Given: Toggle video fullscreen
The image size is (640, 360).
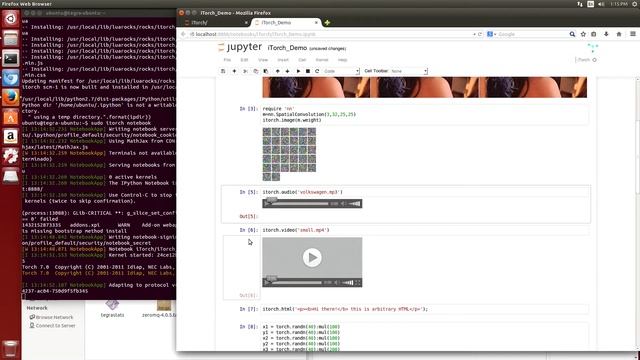Looking at the screenshot, I should [x=358, y=282].
